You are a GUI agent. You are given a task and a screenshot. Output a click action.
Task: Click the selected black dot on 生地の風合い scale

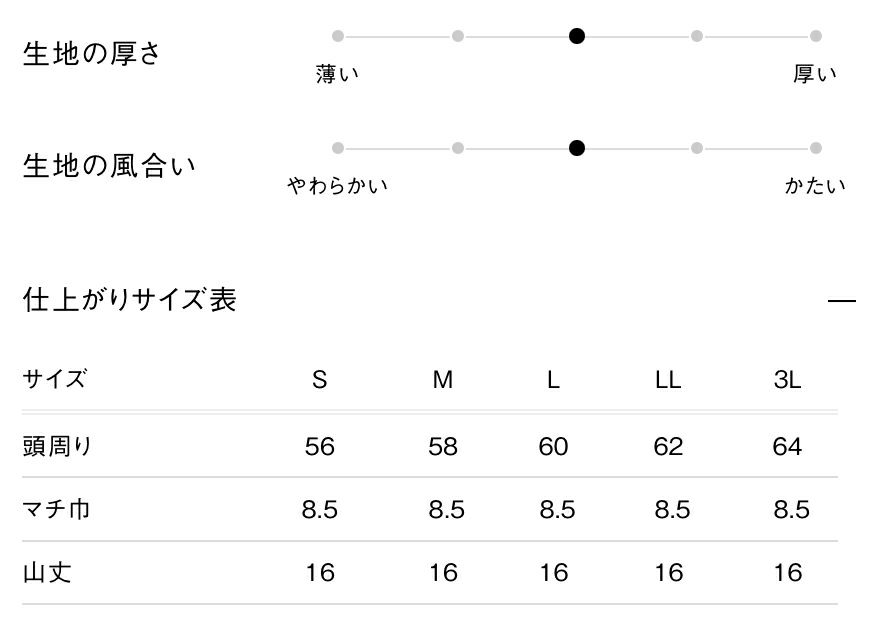click(x=577, y=148)
